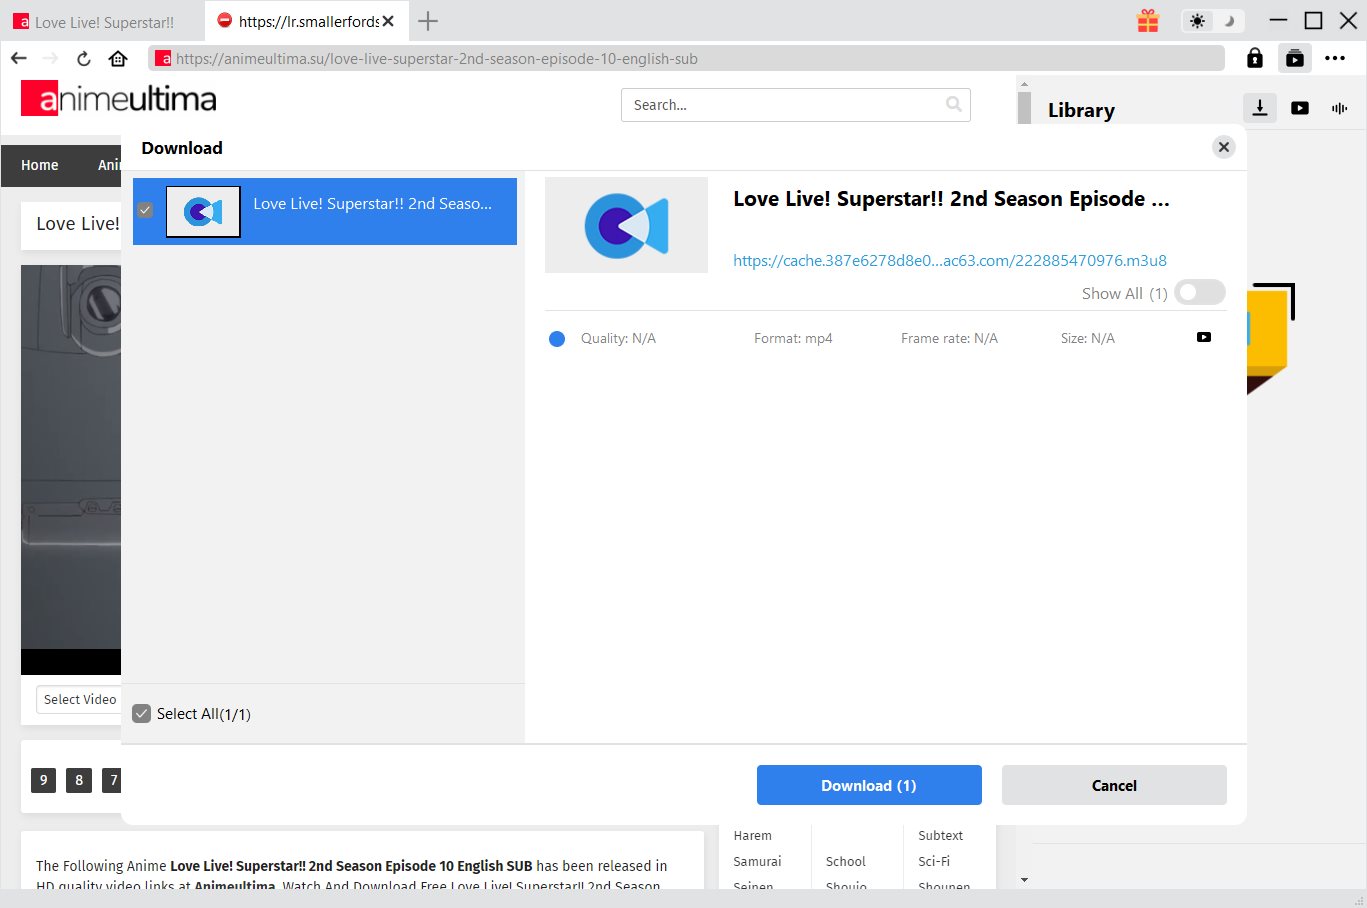Click the Download (1) button
The height and width of the screenshot is (908, 1367).
click(x=868, y=785)
